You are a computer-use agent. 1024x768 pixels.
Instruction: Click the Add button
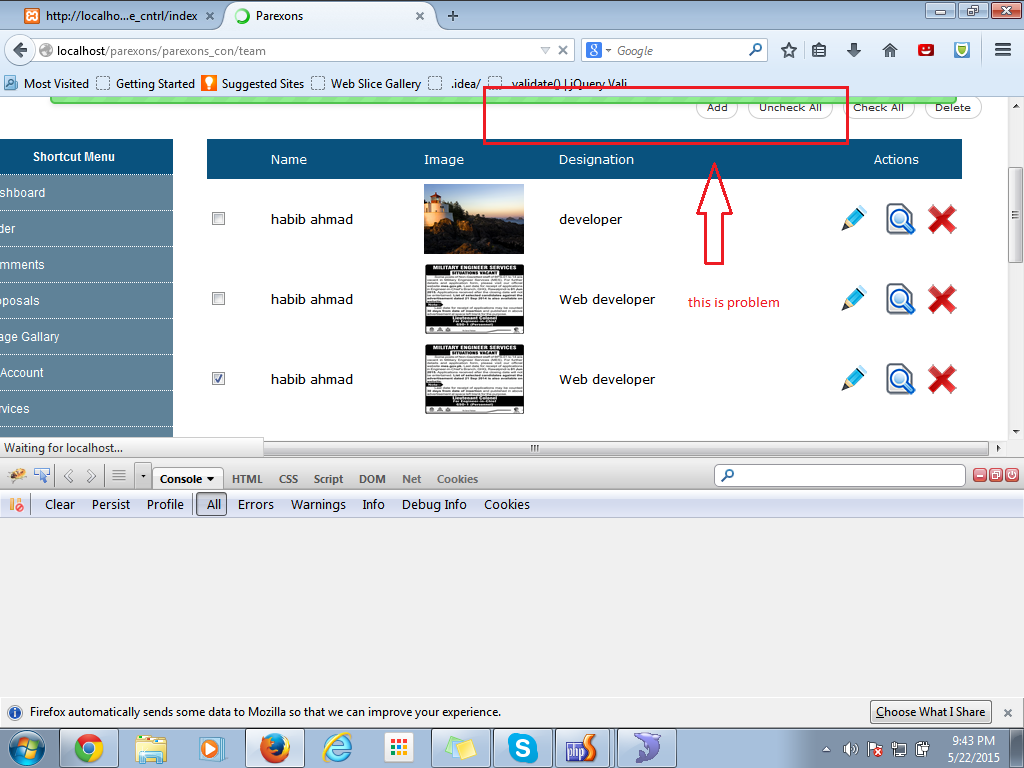[717, 108]
